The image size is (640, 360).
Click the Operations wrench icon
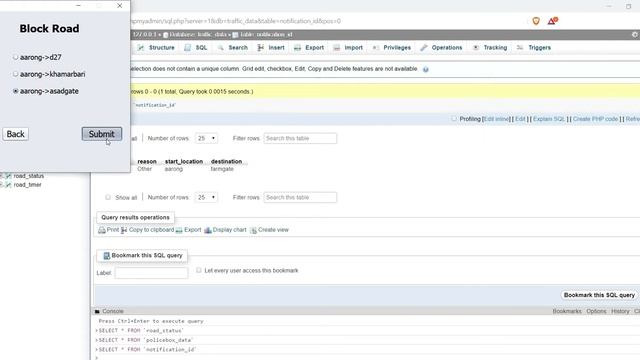coord(424,48)
